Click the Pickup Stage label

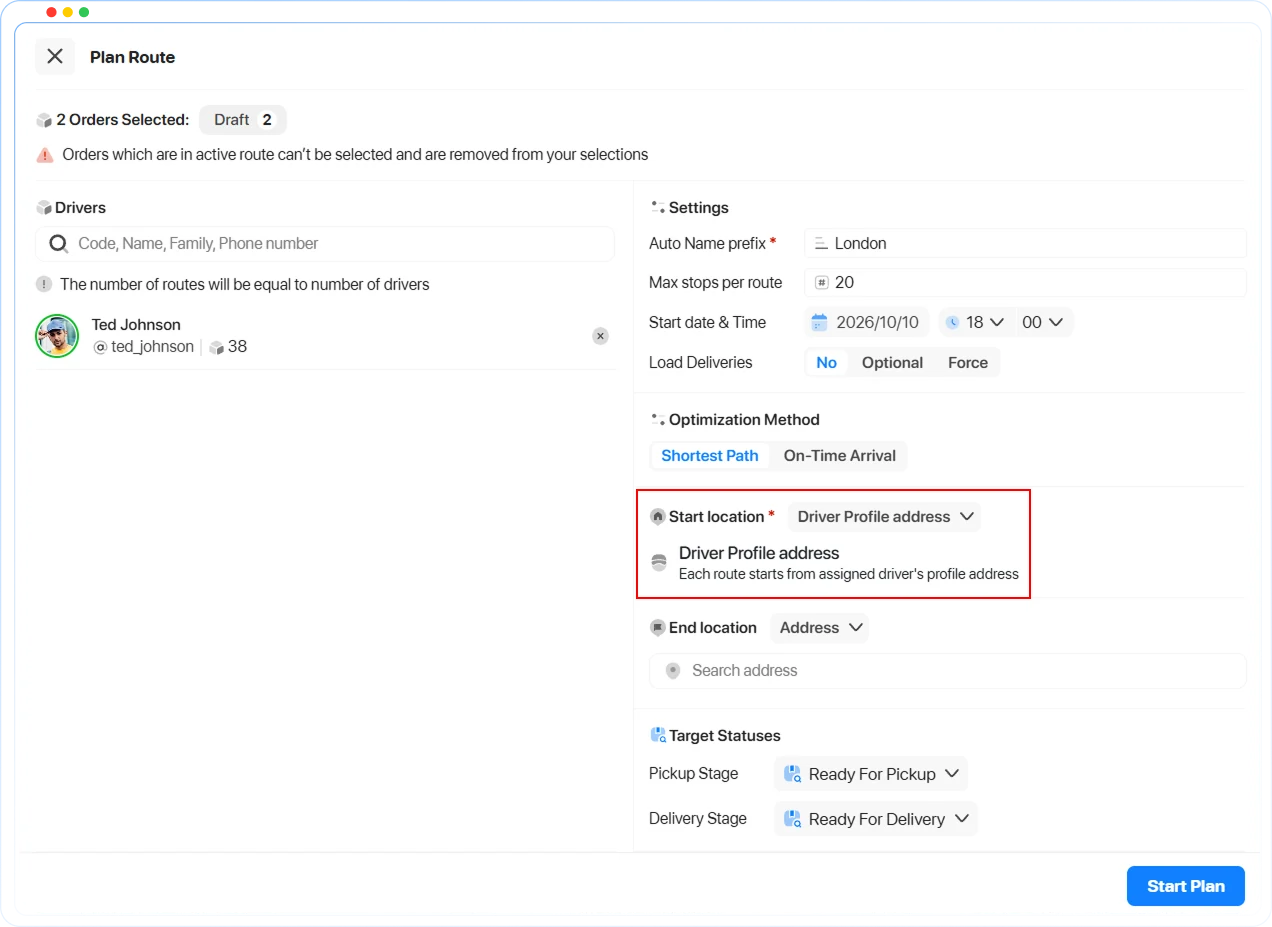point(693,774)
